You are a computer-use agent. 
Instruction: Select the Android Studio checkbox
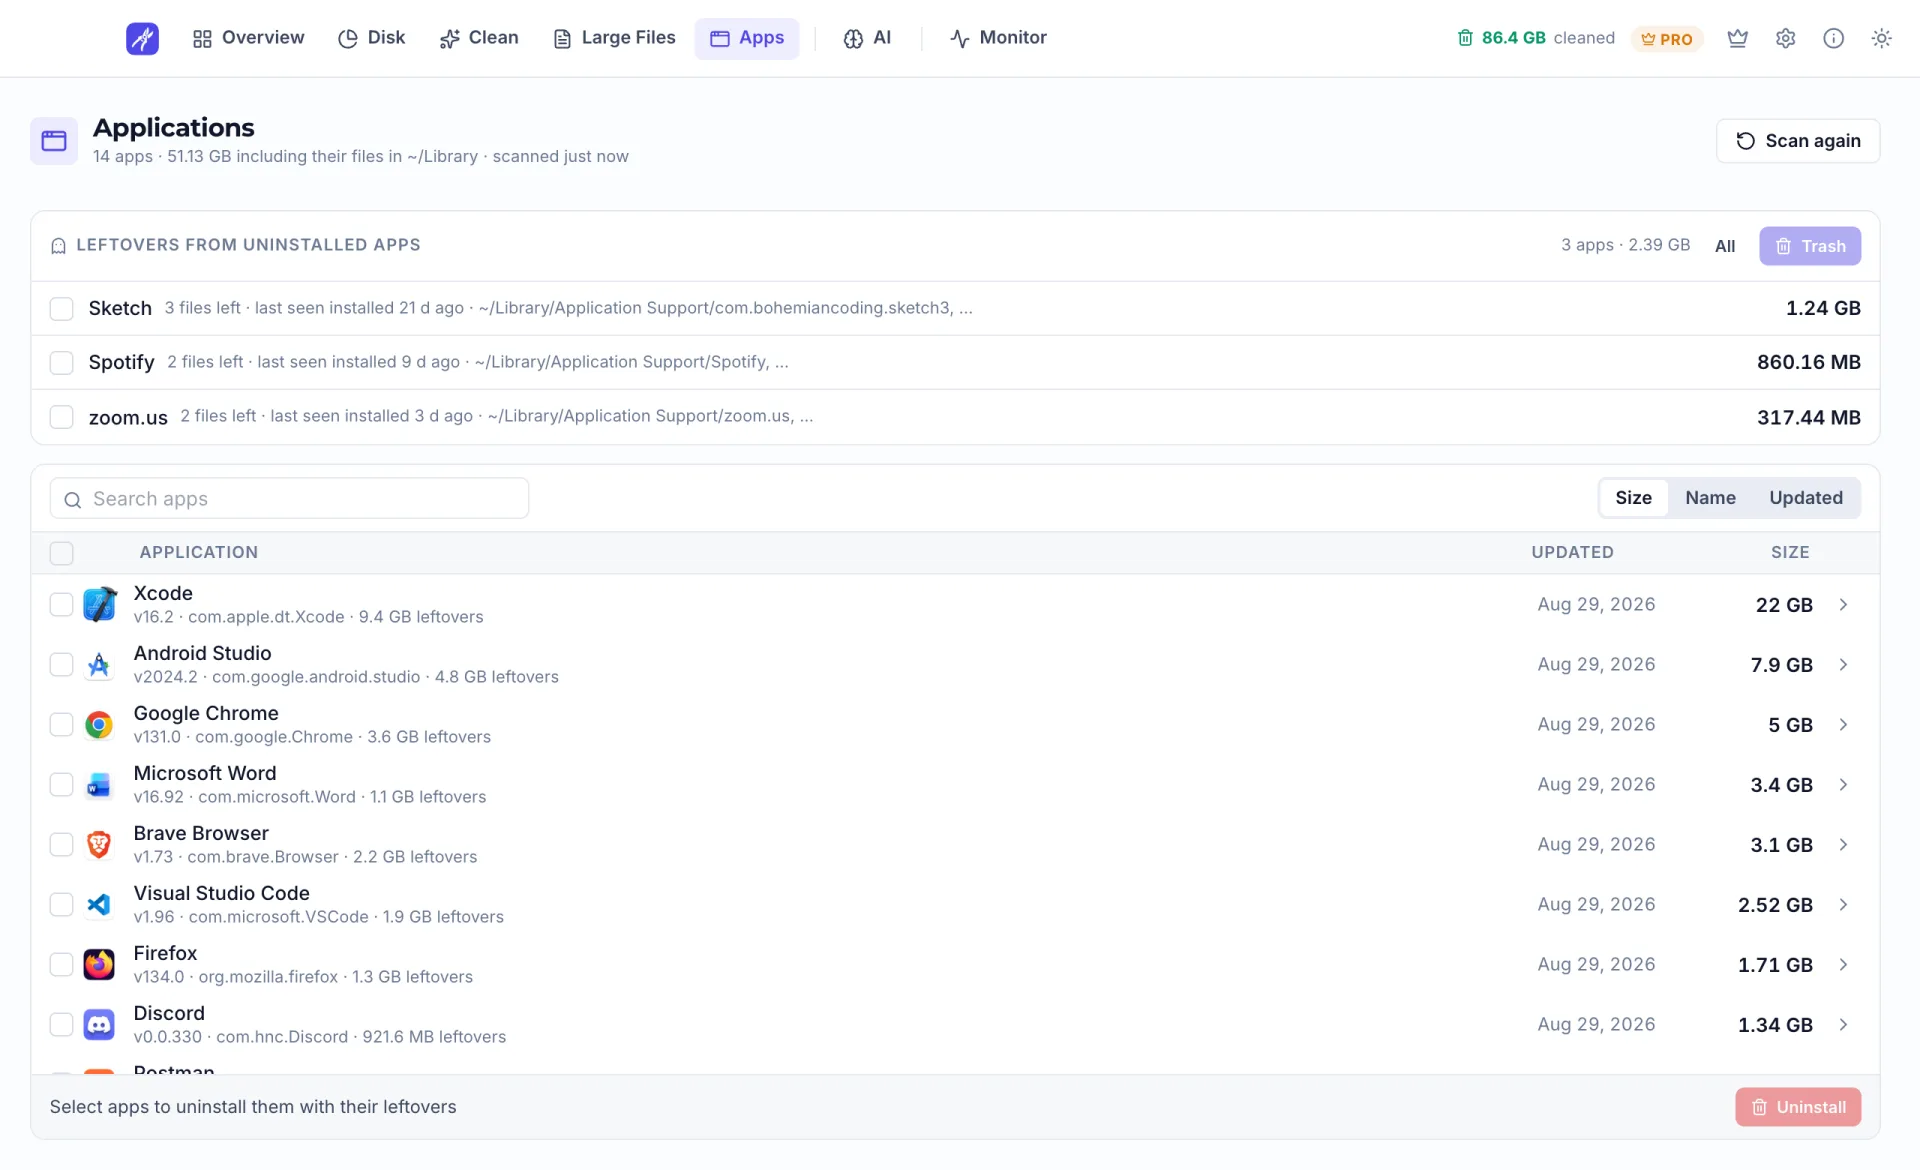(x=62, y=665)
